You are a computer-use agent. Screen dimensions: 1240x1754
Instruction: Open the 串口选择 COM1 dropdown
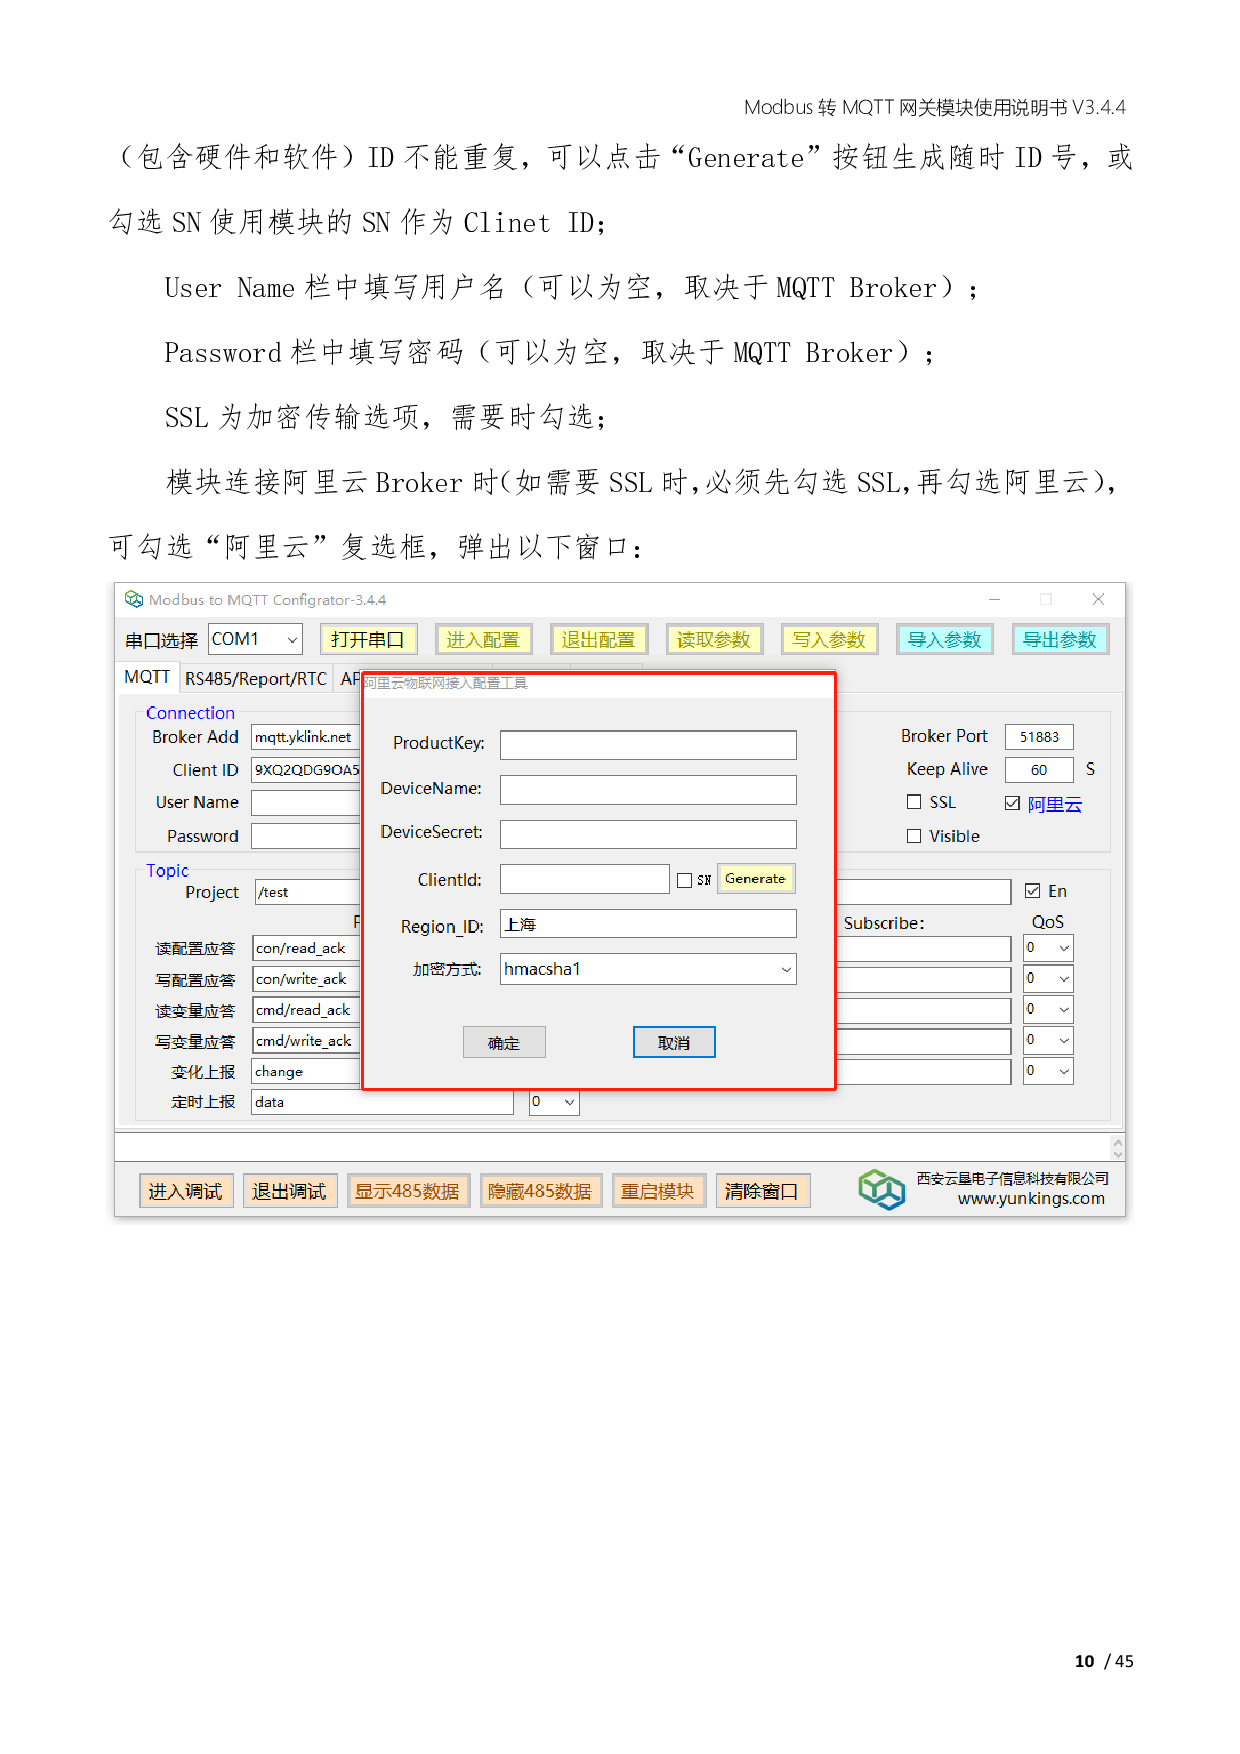tap(255, 639)
